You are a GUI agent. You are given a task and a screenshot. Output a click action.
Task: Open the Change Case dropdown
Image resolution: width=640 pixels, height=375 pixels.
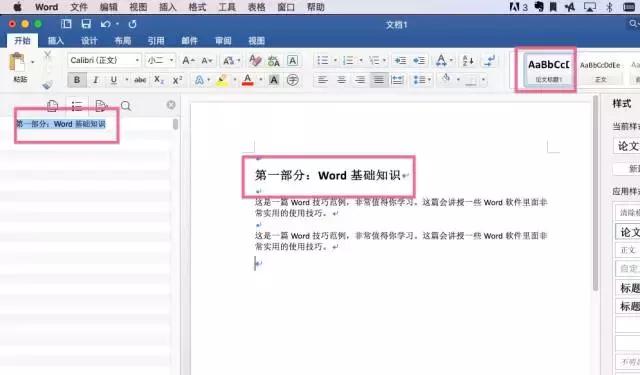231,61
